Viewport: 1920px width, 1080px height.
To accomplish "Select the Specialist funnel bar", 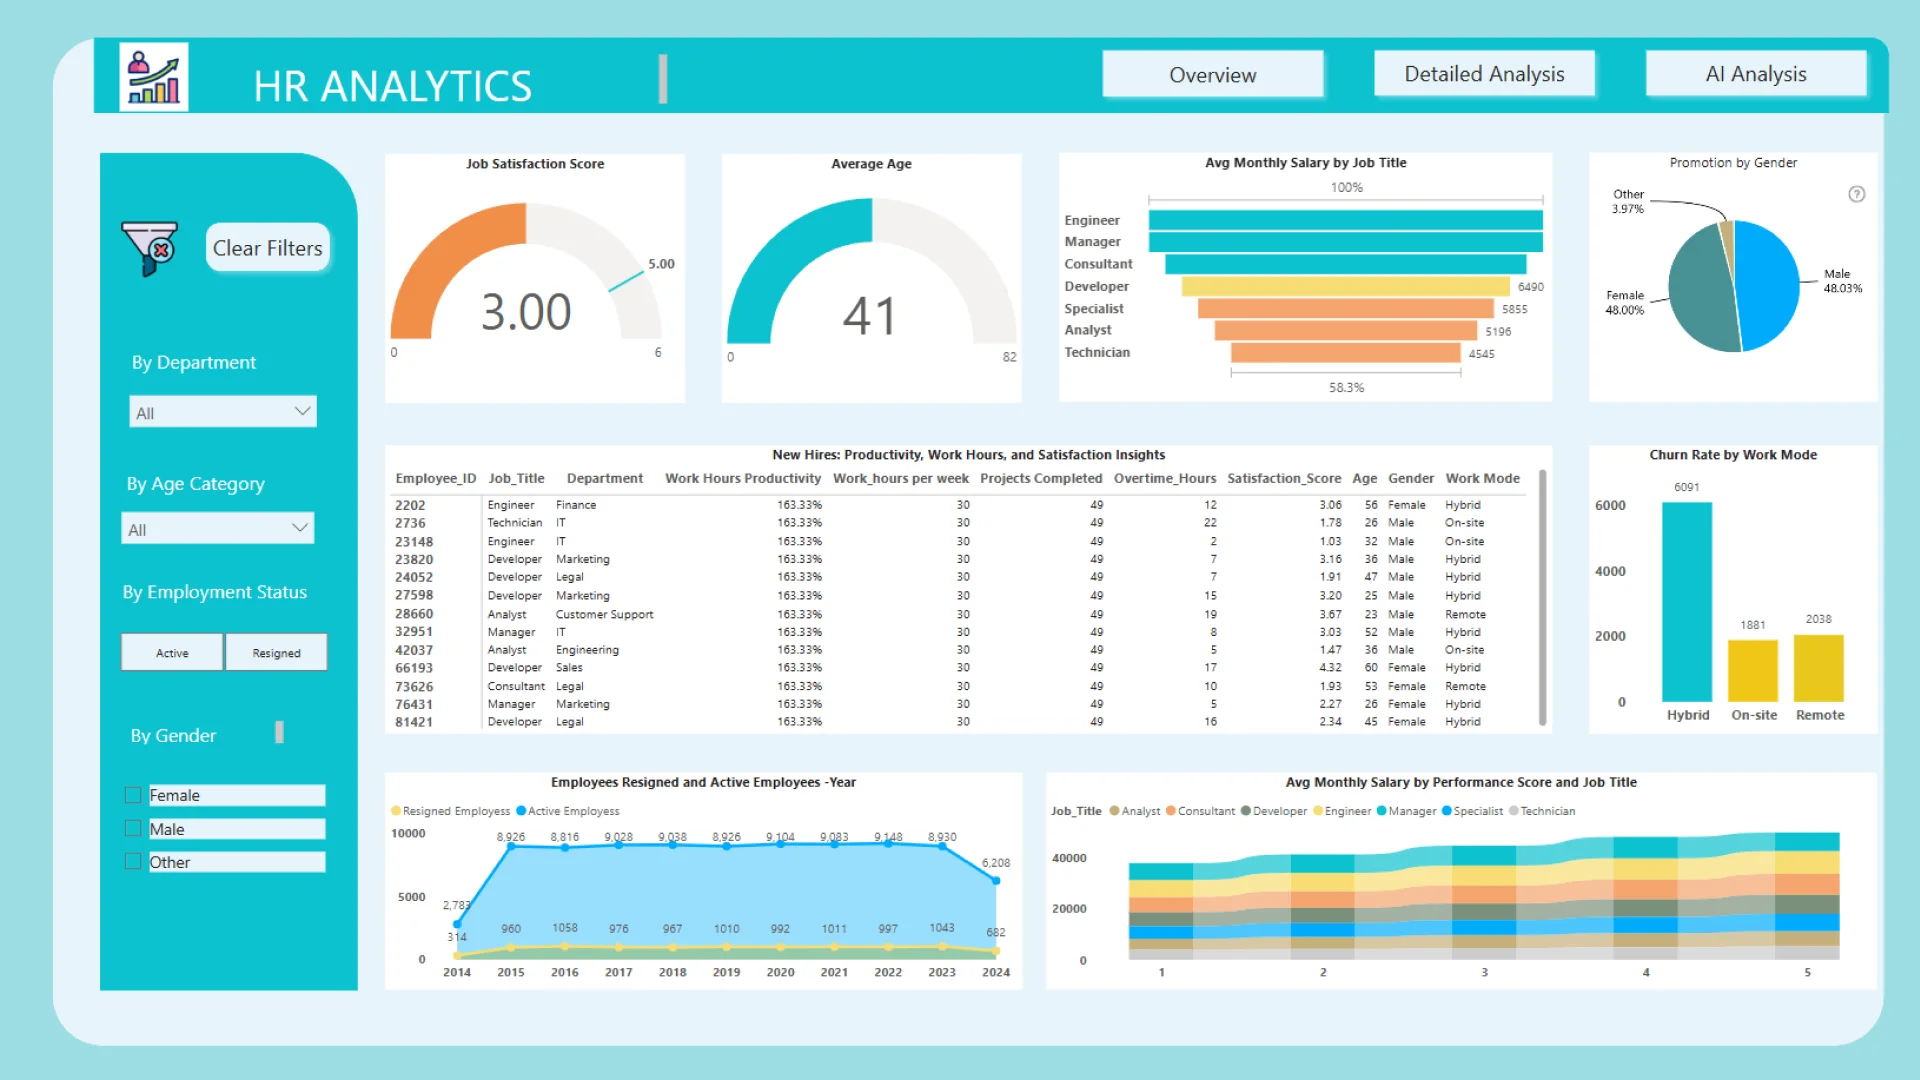I will (x=1345, y=308).
